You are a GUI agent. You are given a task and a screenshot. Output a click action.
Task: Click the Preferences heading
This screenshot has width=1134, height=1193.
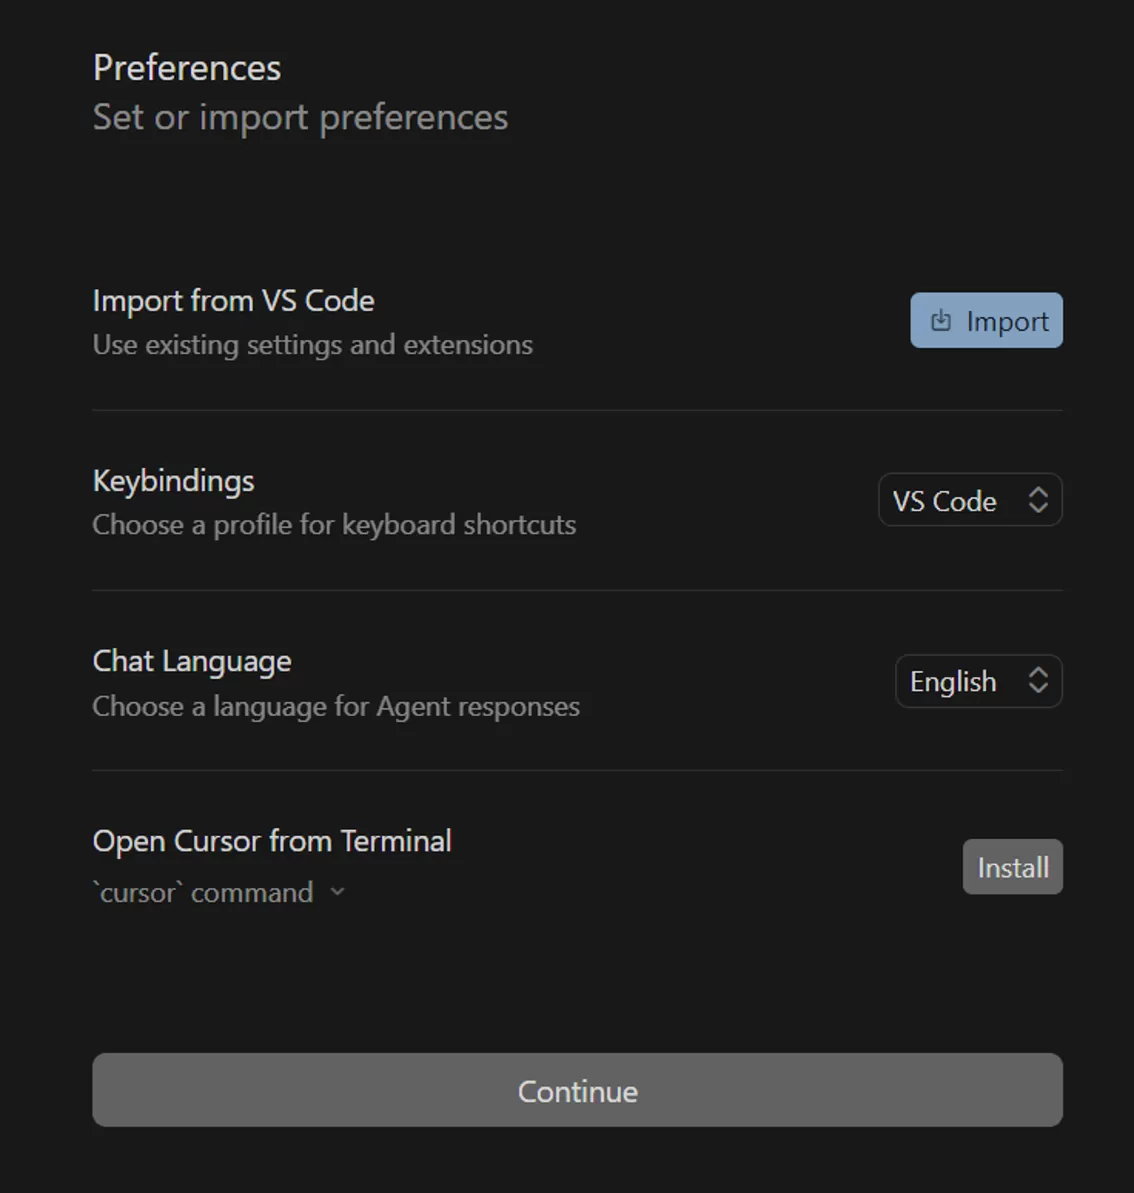187,68
